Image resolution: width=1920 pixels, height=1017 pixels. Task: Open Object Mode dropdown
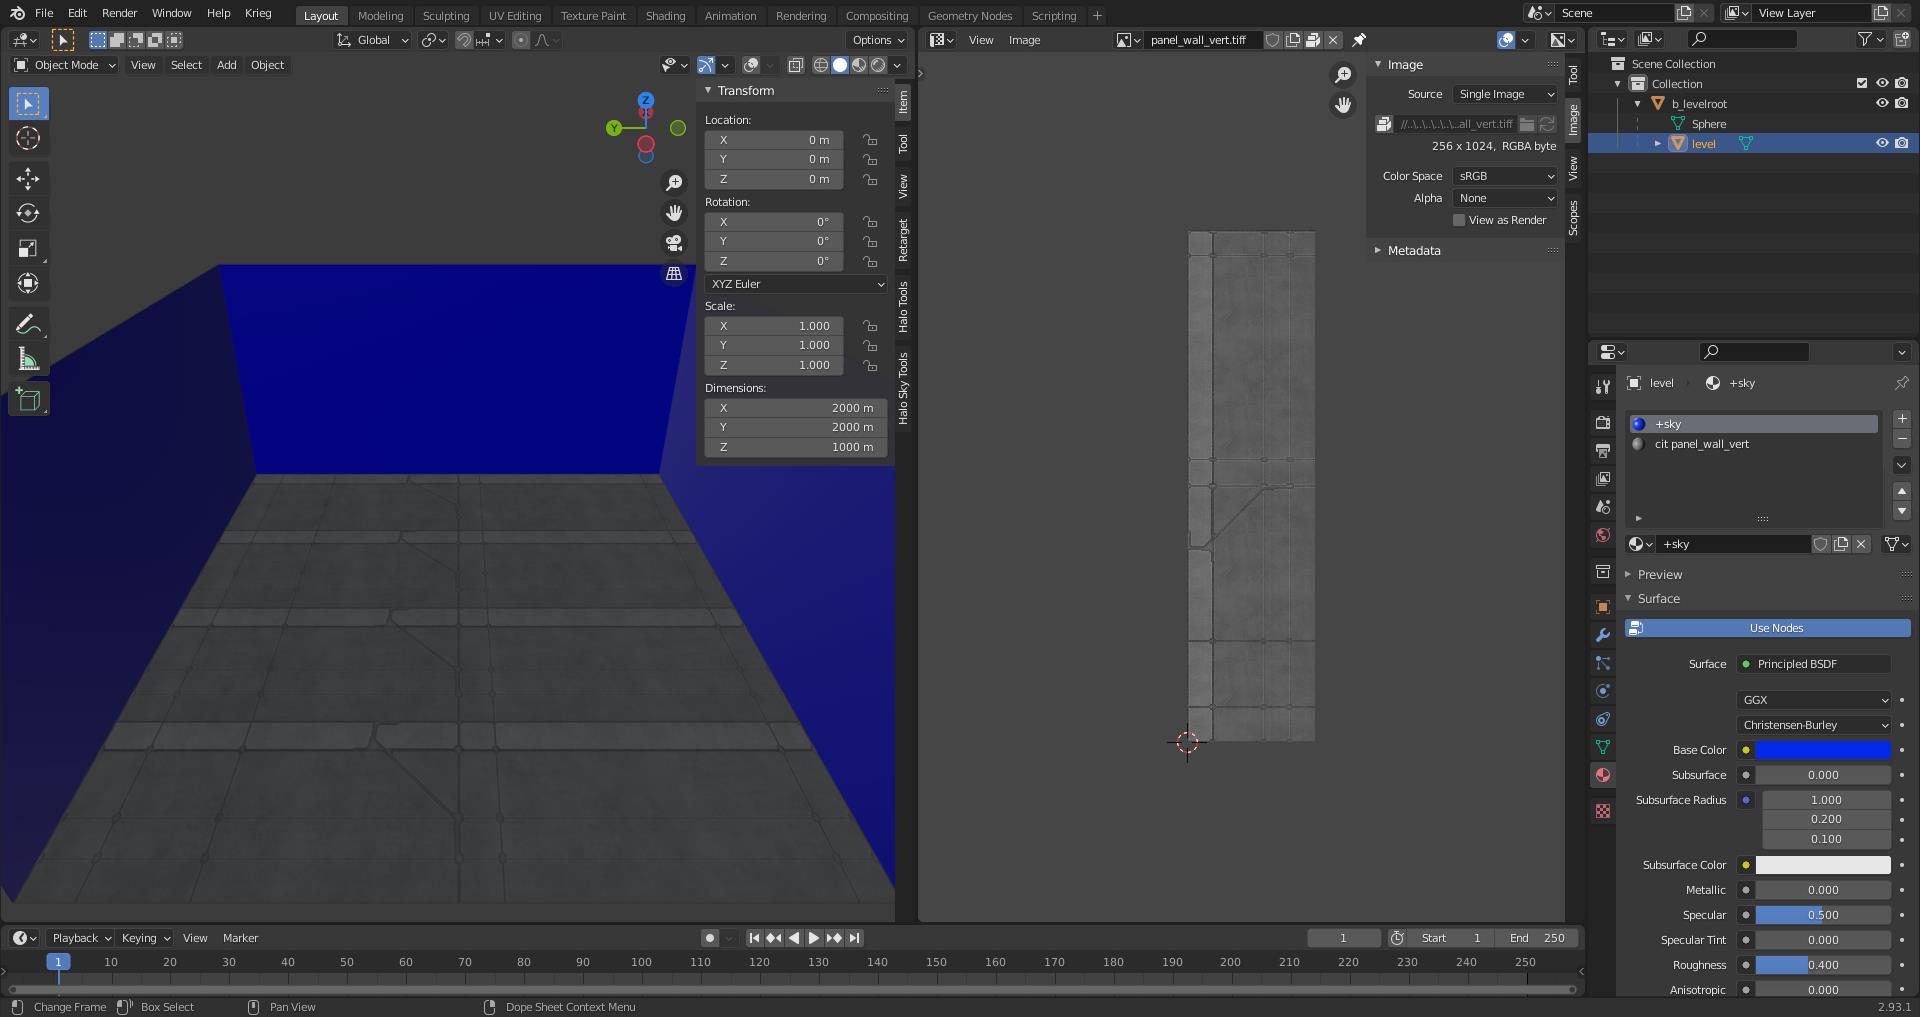point(65,65)
